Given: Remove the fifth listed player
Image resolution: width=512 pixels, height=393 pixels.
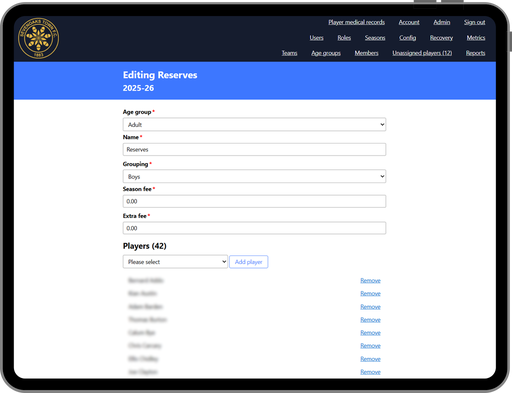Looking at the screenshot, I should coord(370,333).
